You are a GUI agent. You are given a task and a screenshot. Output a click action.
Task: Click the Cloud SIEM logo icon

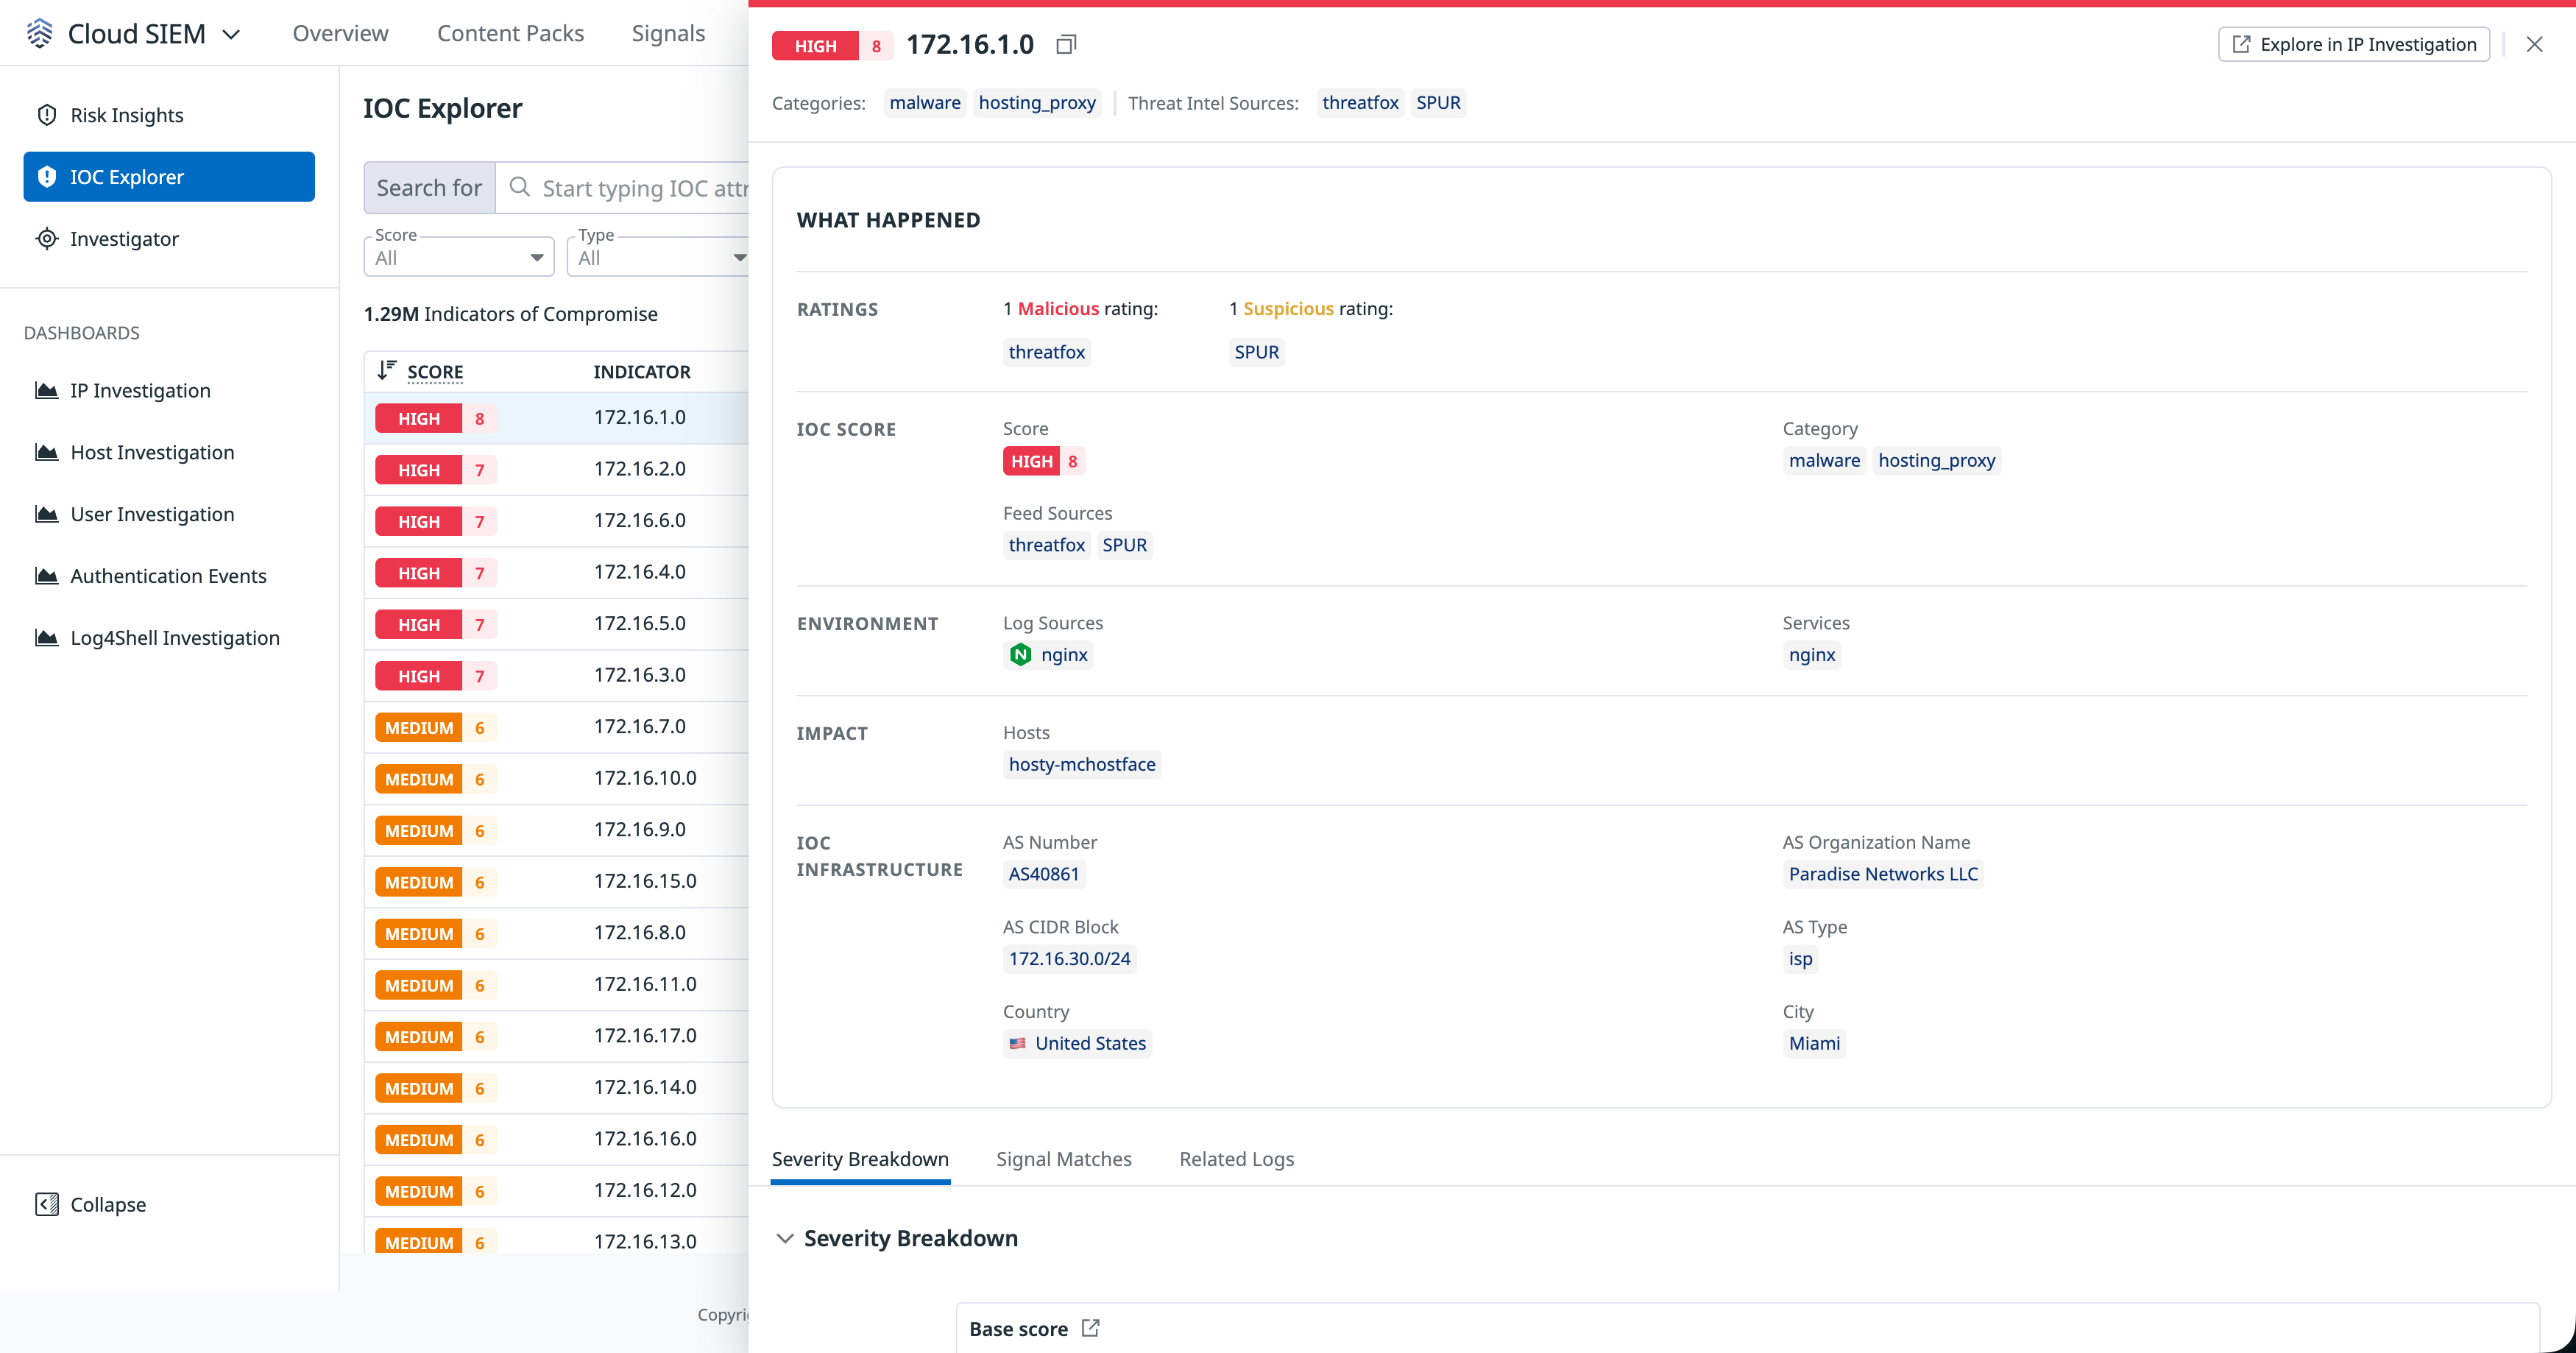[39, 33]
